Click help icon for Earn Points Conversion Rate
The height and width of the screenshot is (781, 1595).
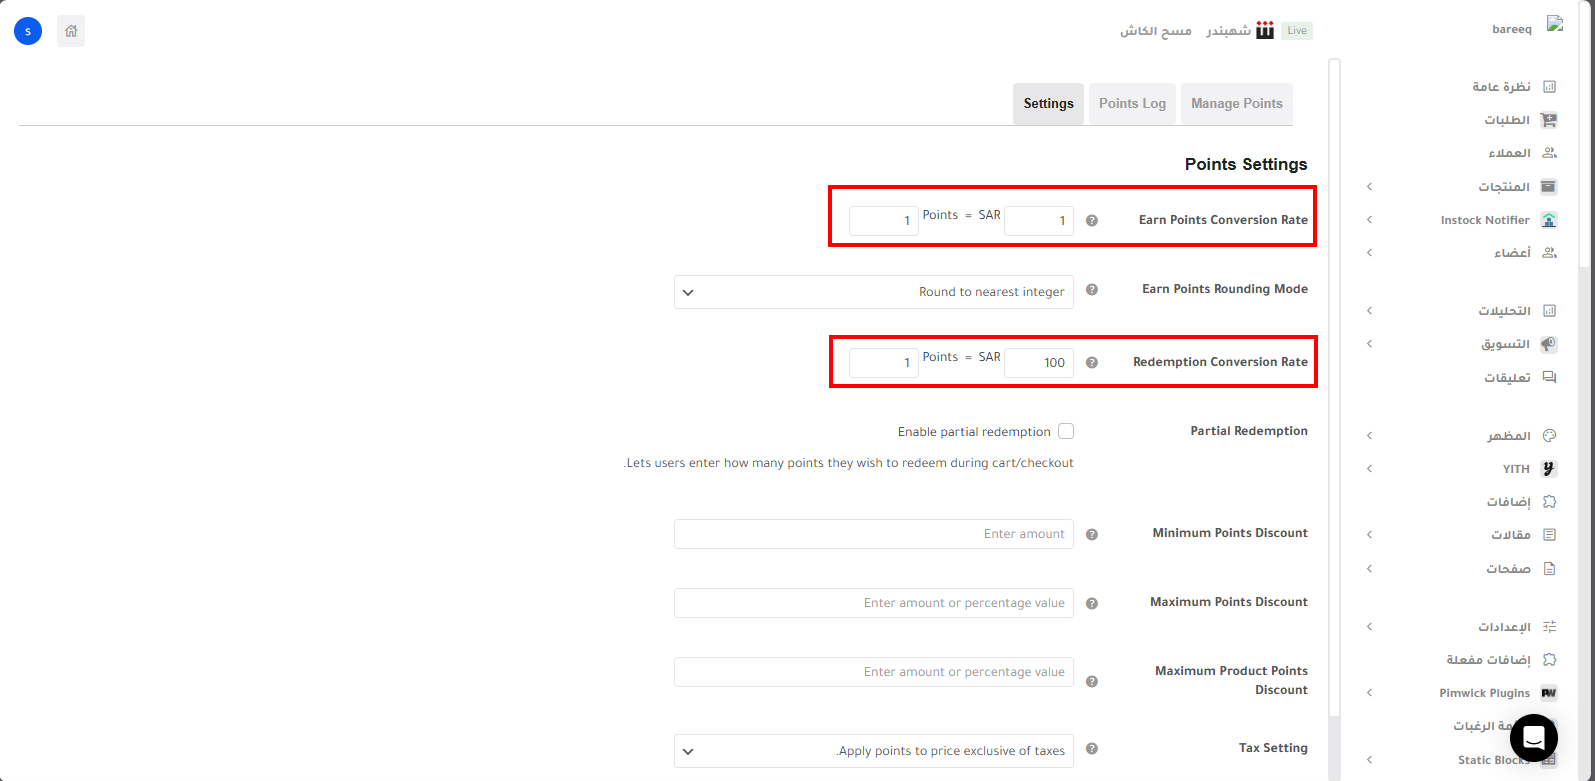1092,220
